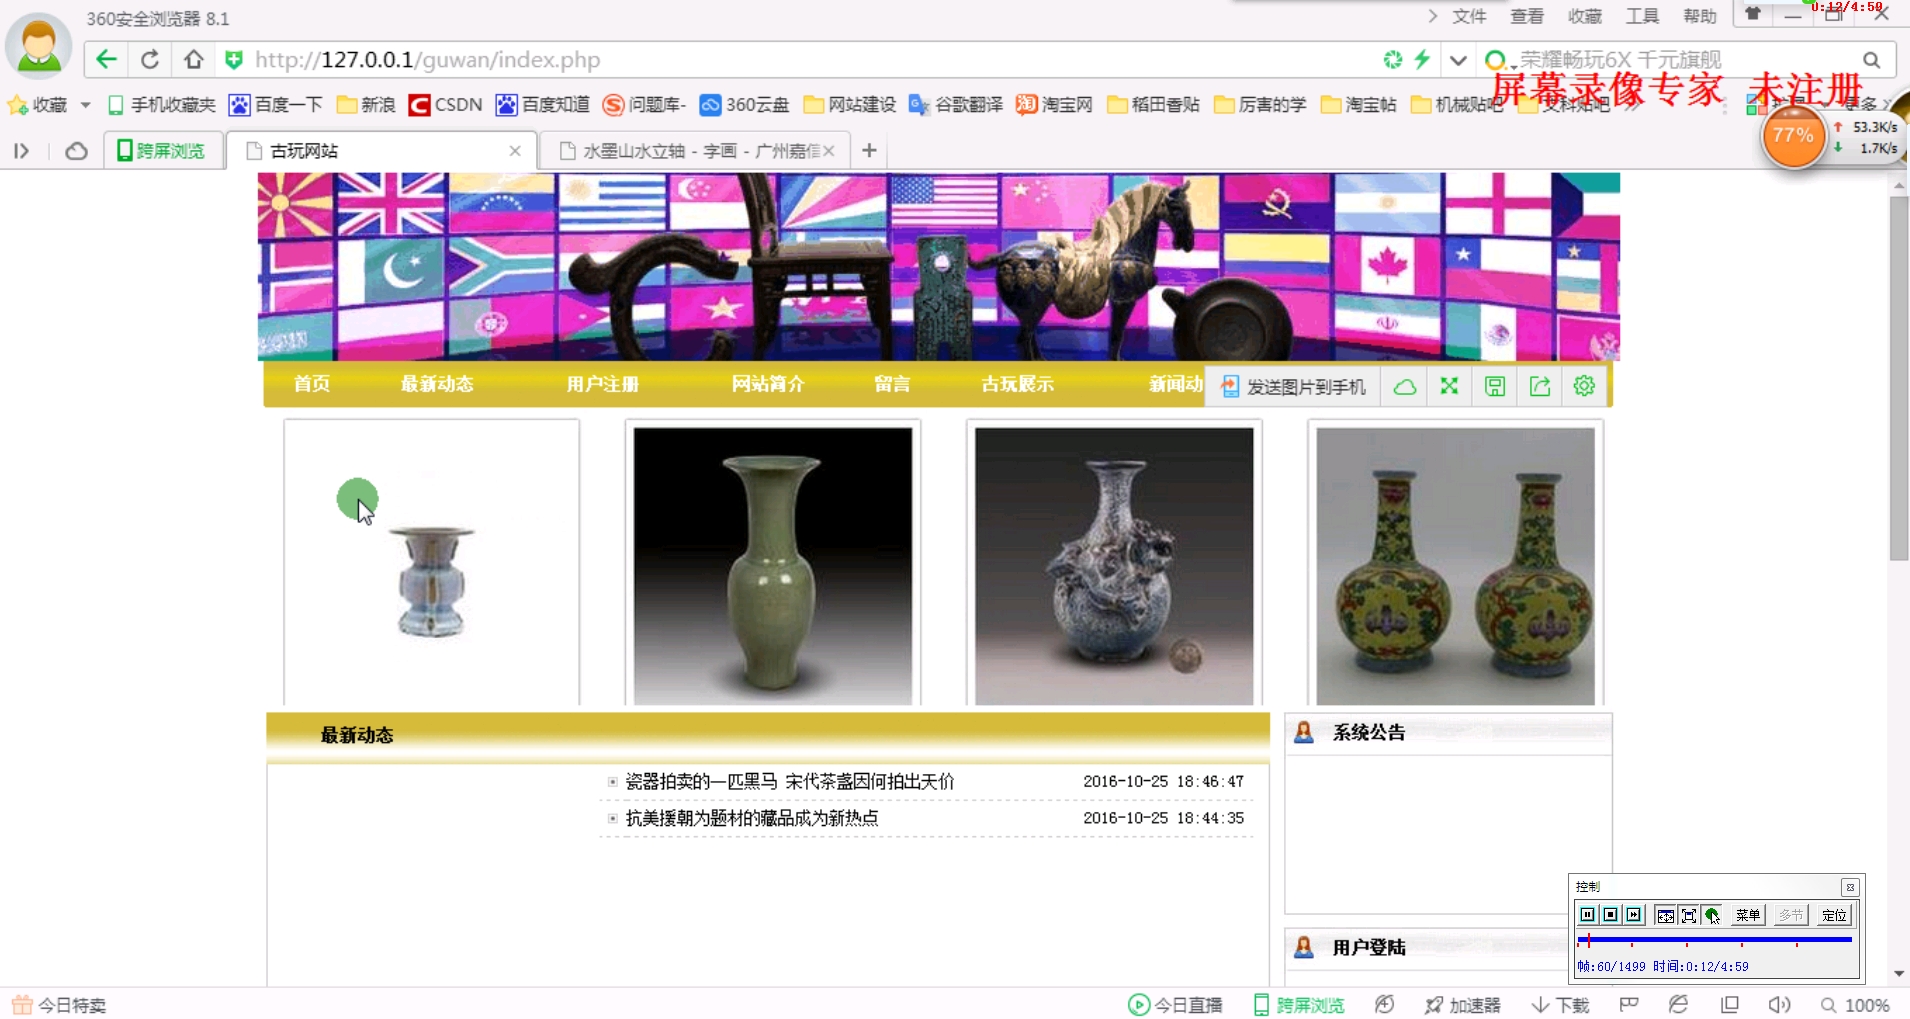1910x1019 pixels.
Task: Open the 新浪 bookmark folder
Action: point(366,105)
